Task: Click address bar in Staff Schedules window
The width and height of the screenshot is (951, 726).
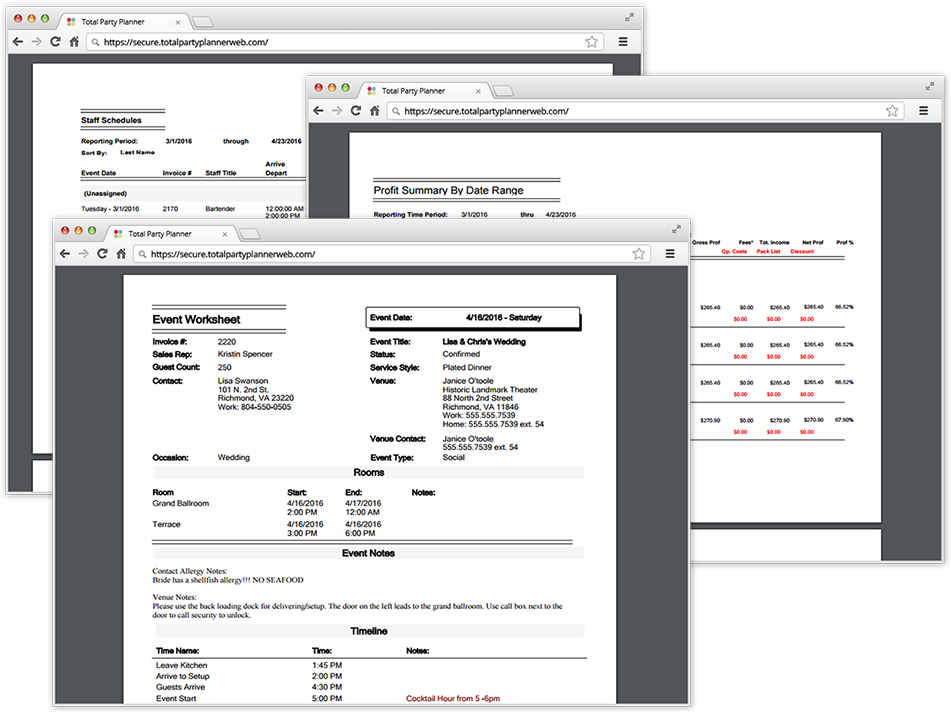Action: (344, 42)
